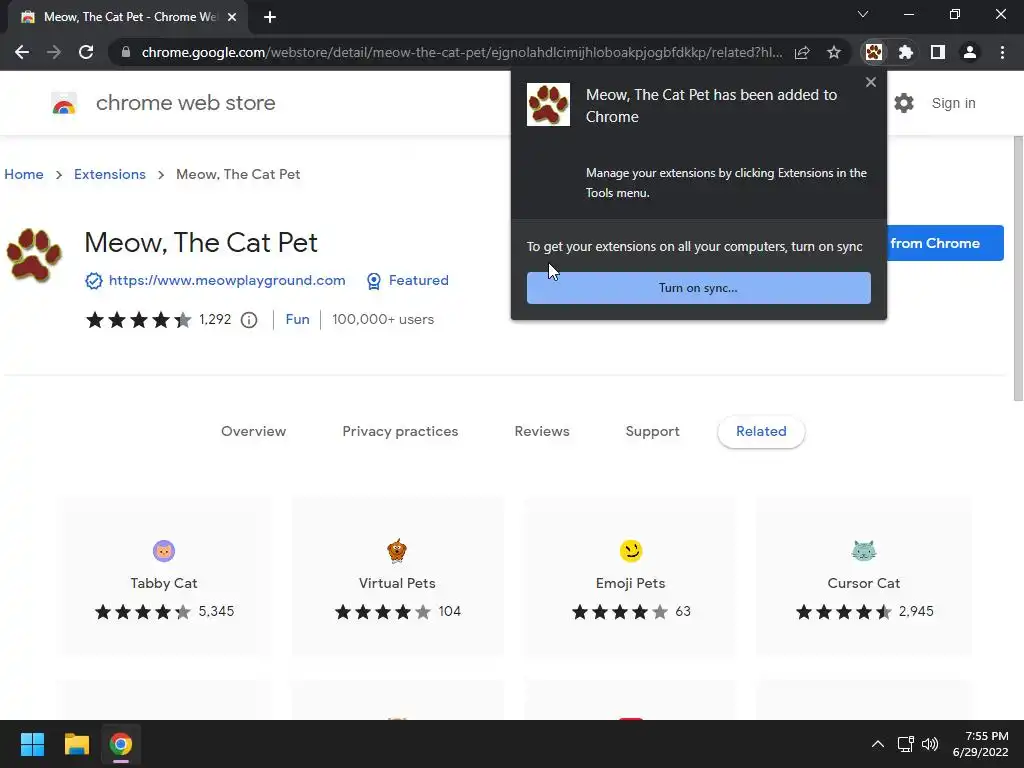The image size is (1024, 768).
Task: Click the Virtual Pets dog icon
Action: (x=397, y=551)
